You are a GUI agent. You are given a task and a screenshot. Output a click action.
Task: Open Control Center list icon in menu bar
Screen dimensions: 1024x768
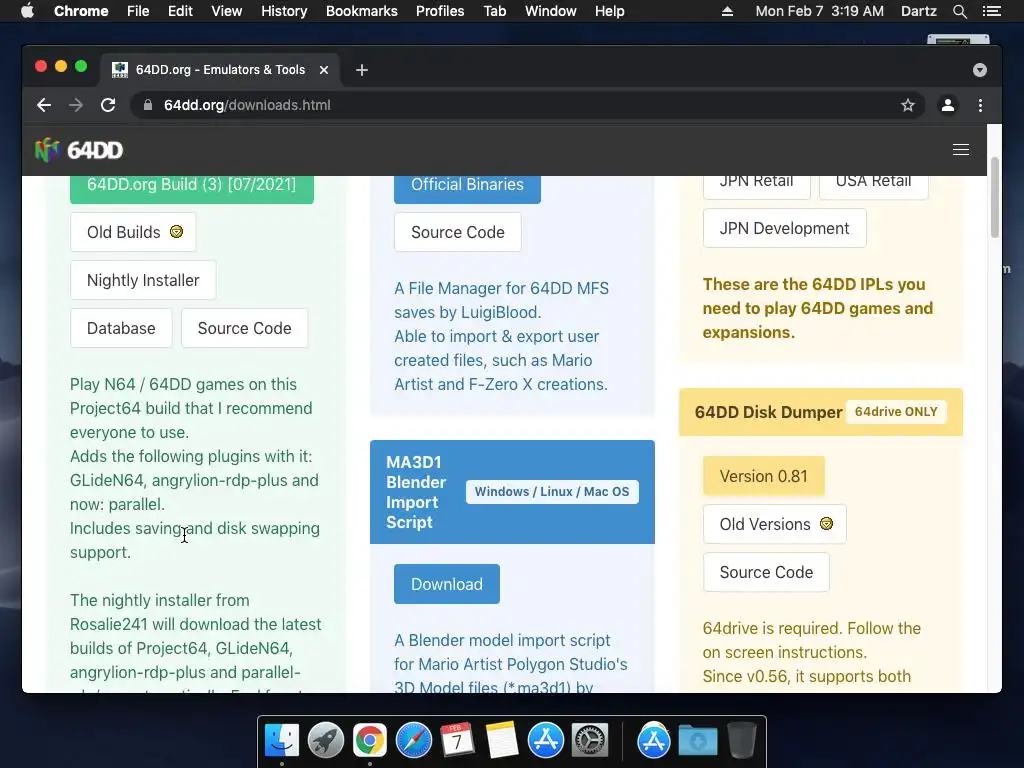pos(992,11)
